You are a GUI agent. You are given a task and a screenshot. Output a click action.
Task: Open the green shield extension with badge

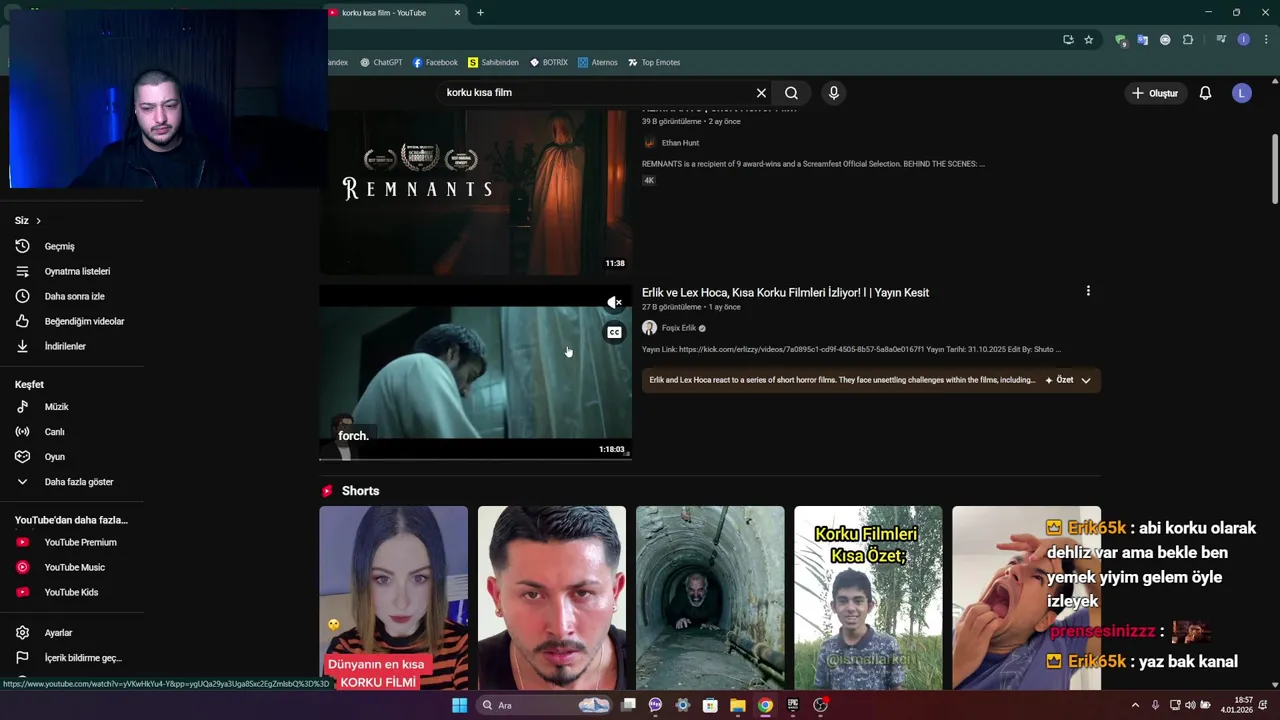1121,40
